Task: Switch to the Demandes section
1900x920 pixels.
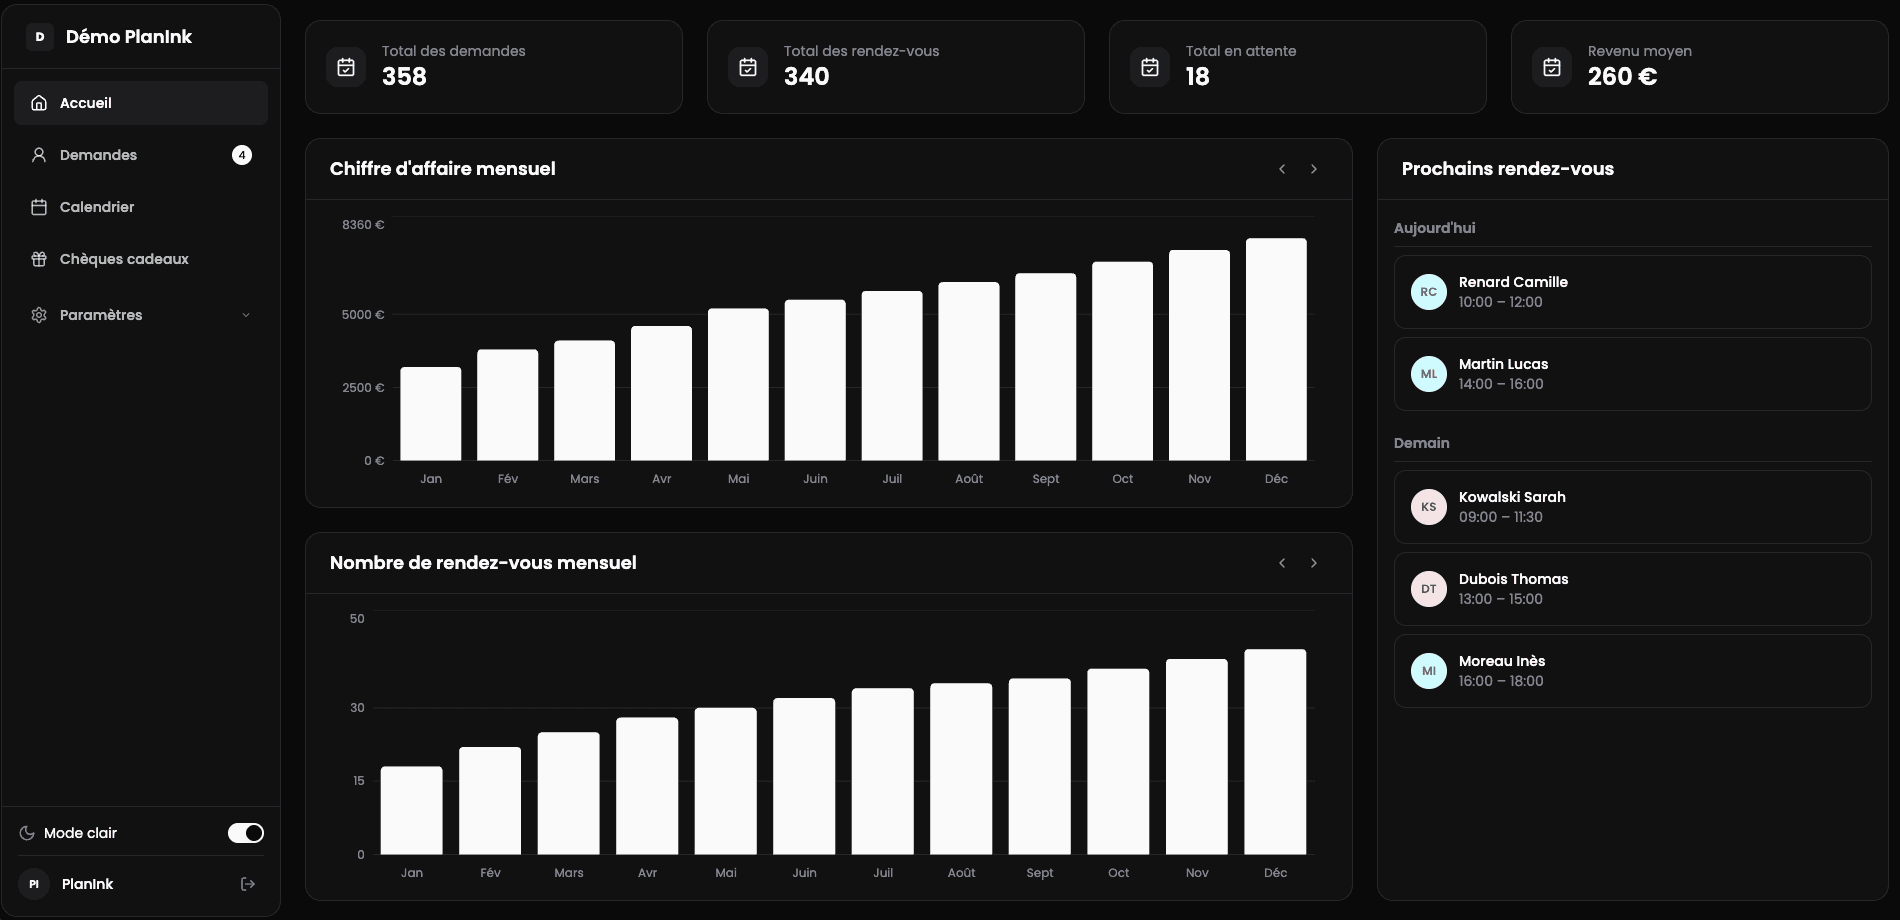Action: coord(97,155)
